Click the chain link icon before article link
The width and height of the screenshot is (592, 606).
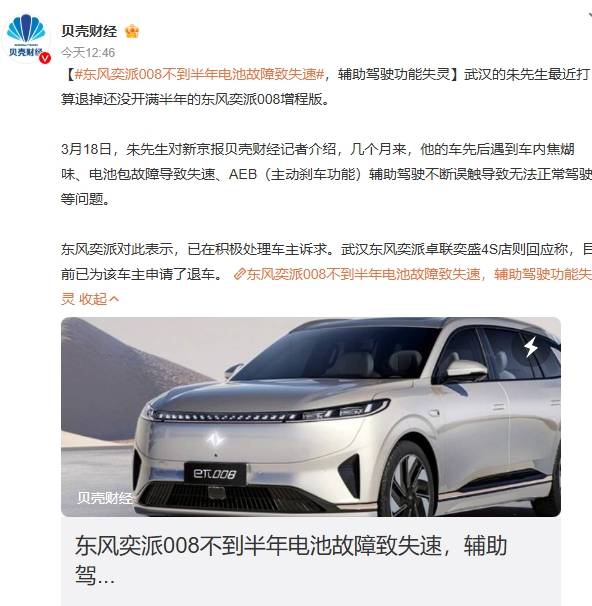point(240,274)
